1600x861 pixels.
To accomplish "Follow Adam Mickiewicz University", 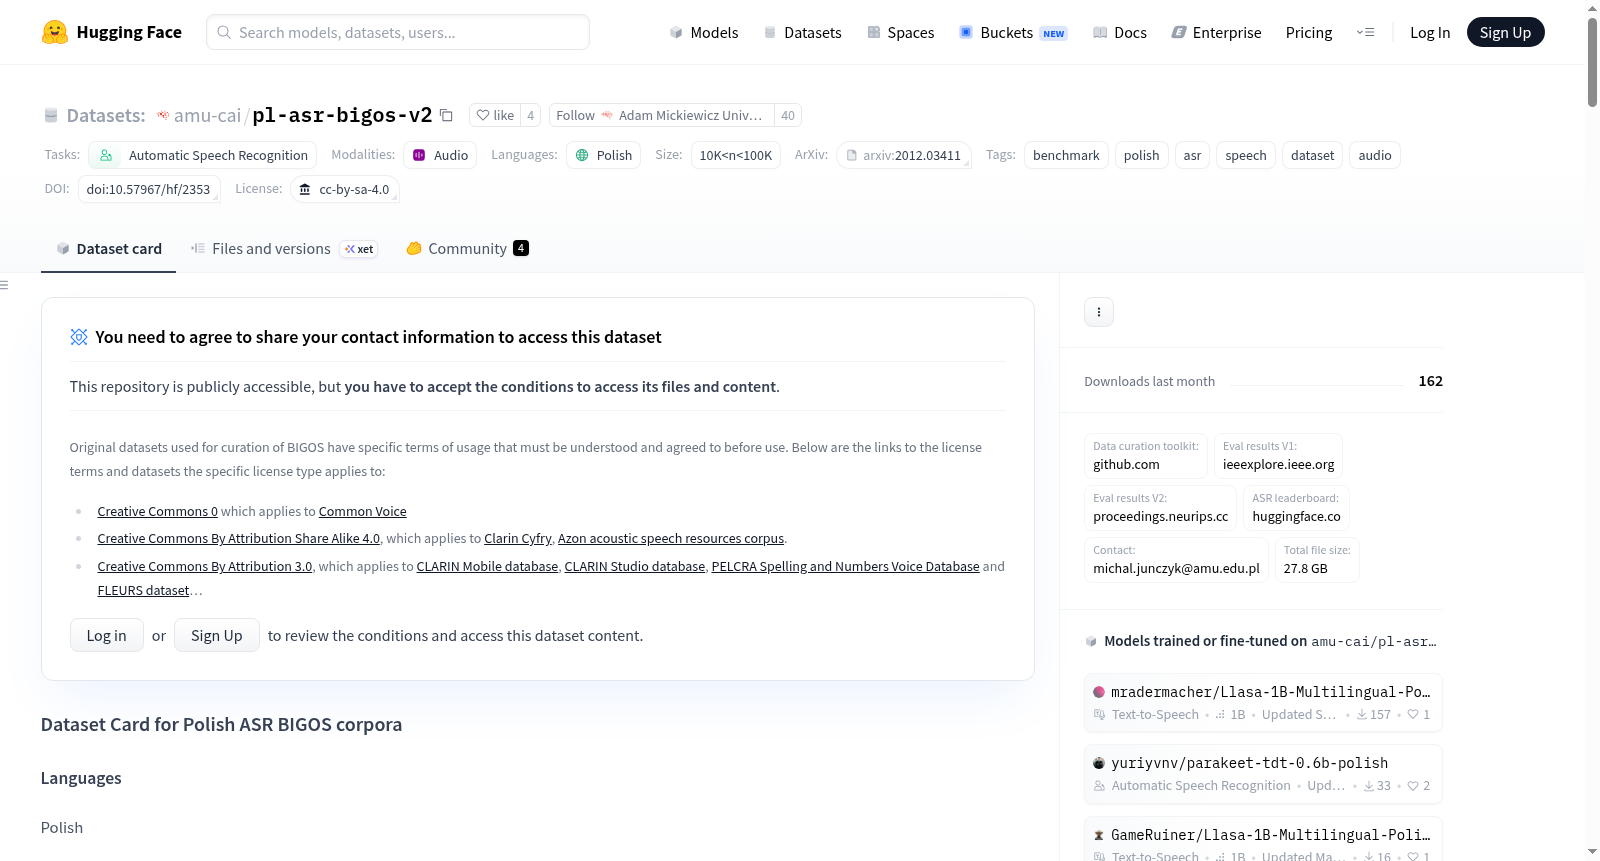I will click(x=662, y=115).
